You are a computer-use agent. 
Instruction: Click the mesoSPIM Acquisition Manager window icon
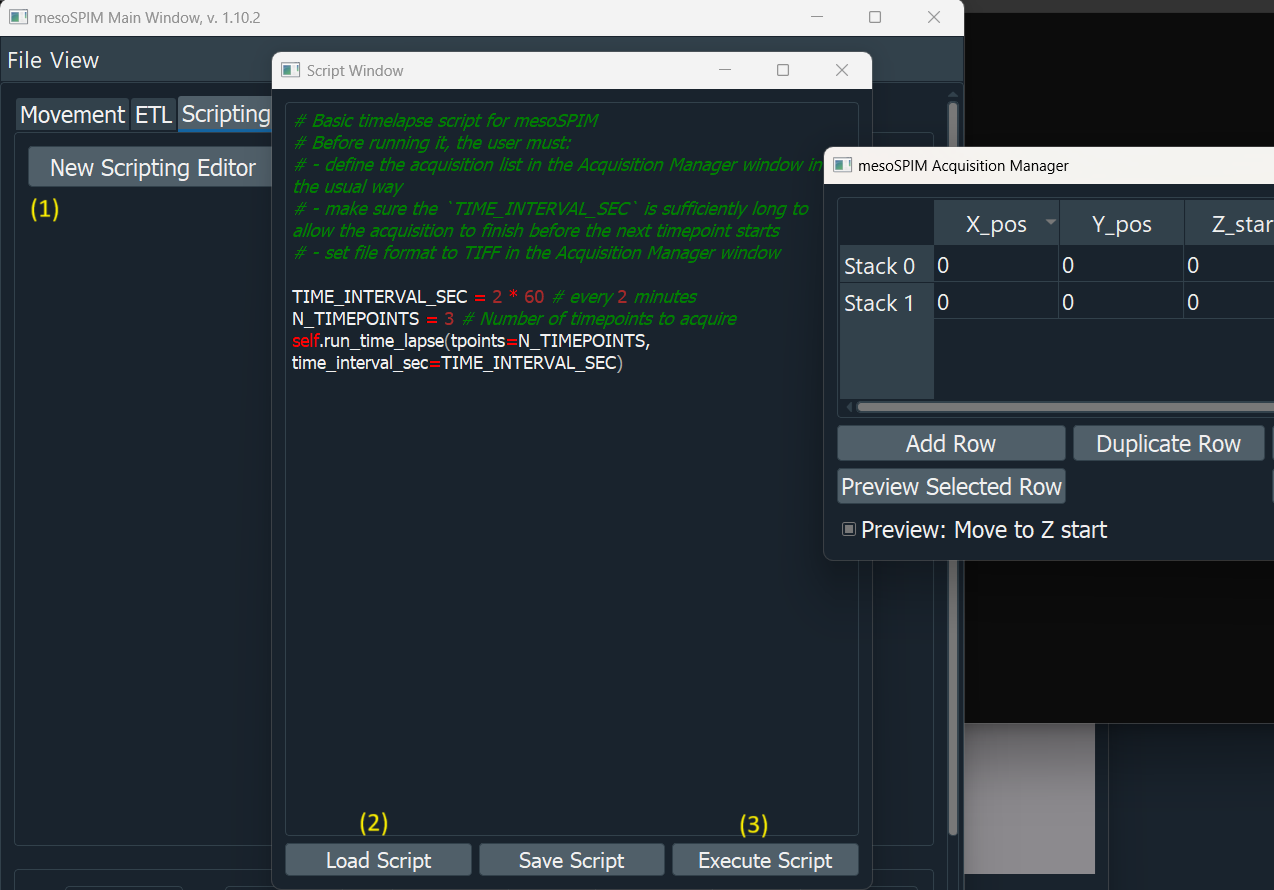(843, 165)
